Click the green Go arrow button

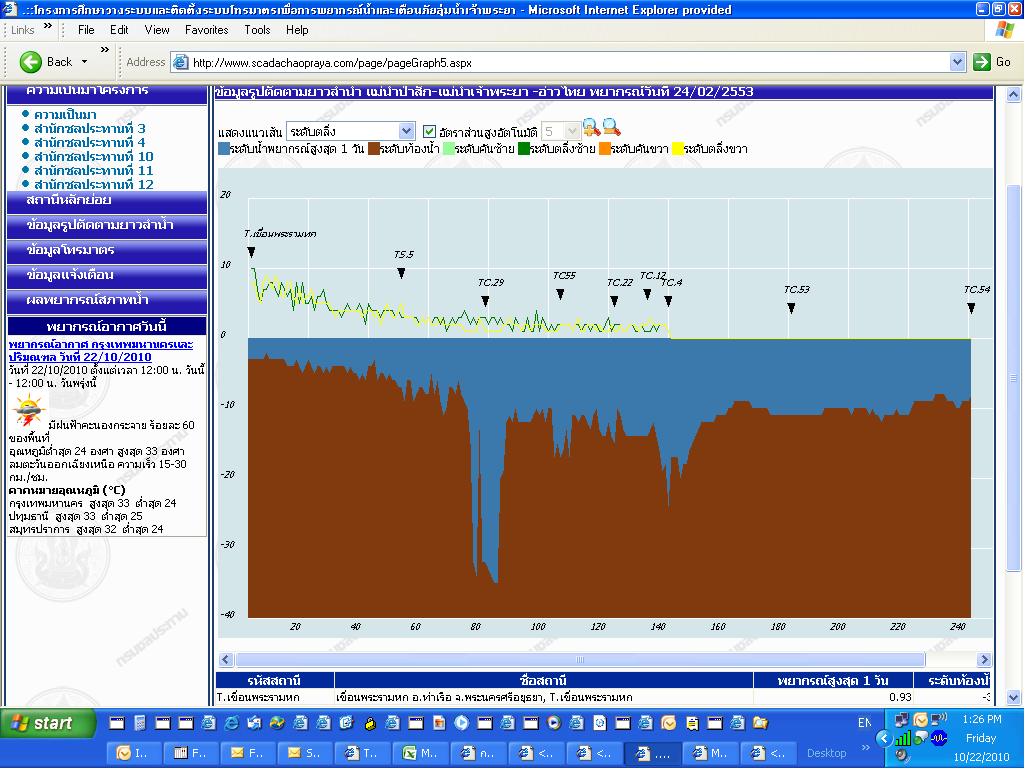(x=982, y=62)
